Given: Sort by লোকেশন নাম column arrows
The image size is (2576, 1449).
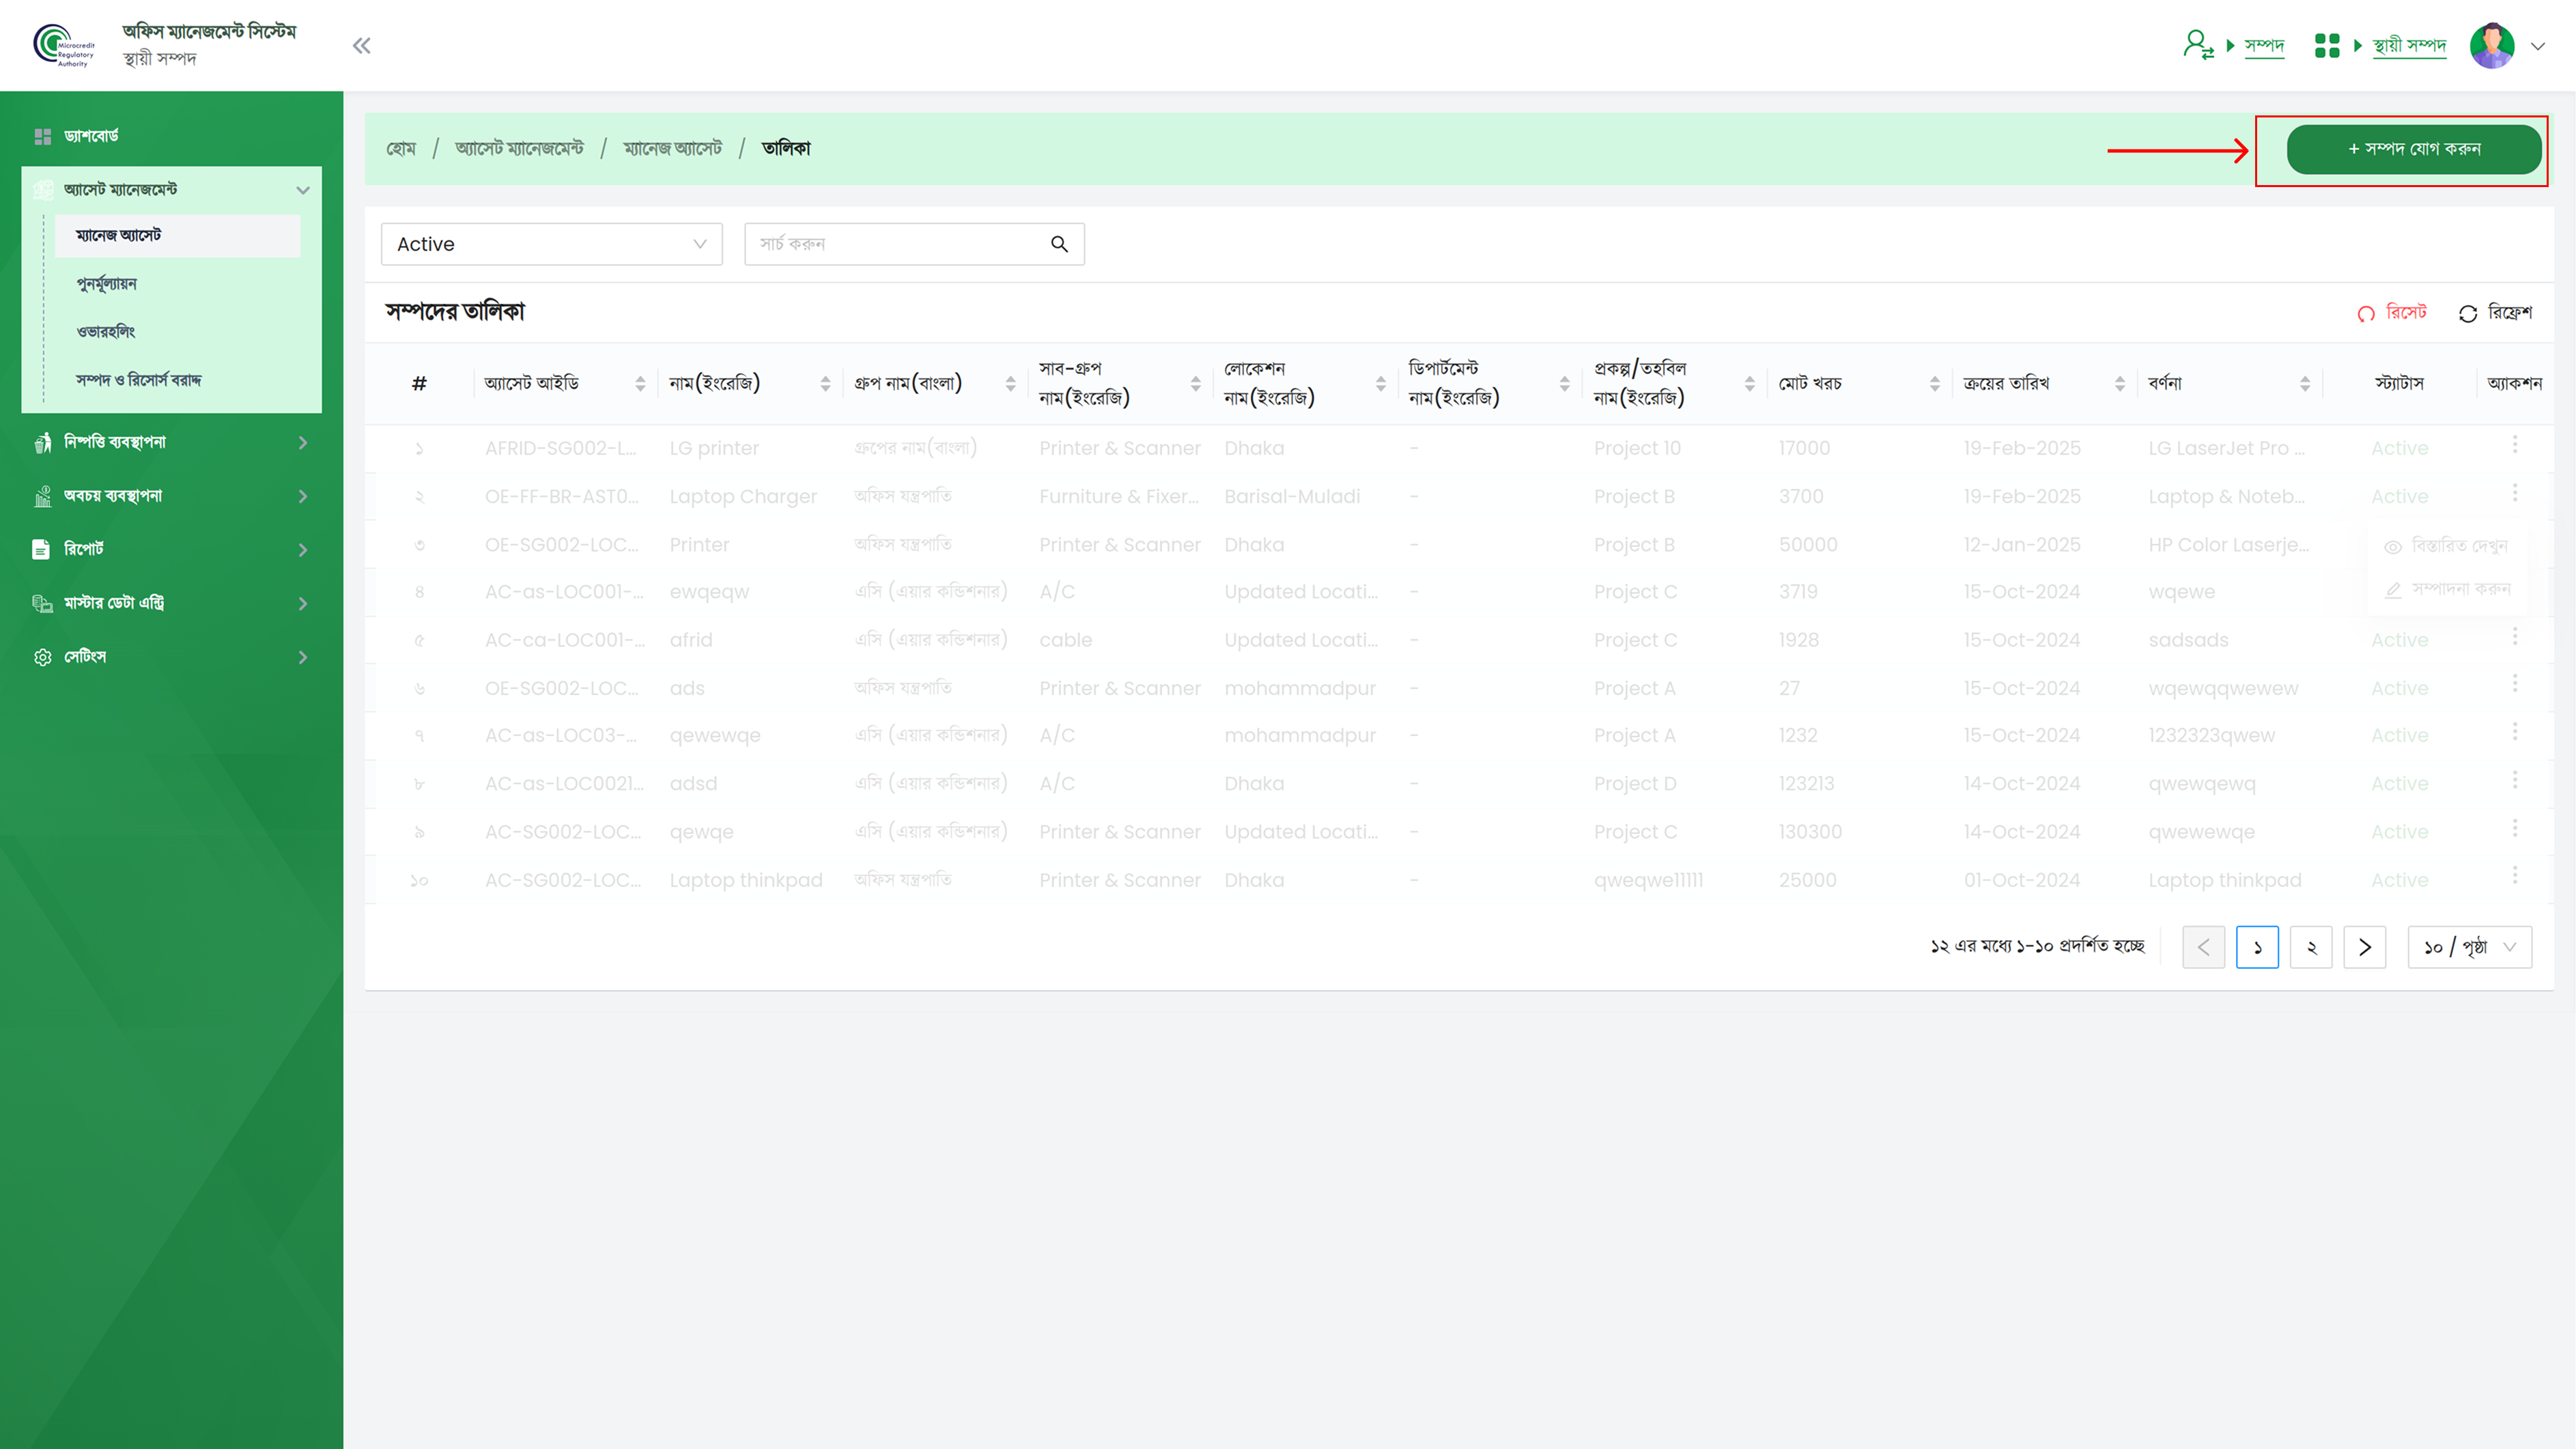Looking at the screenshot, I should [1380, 384].
